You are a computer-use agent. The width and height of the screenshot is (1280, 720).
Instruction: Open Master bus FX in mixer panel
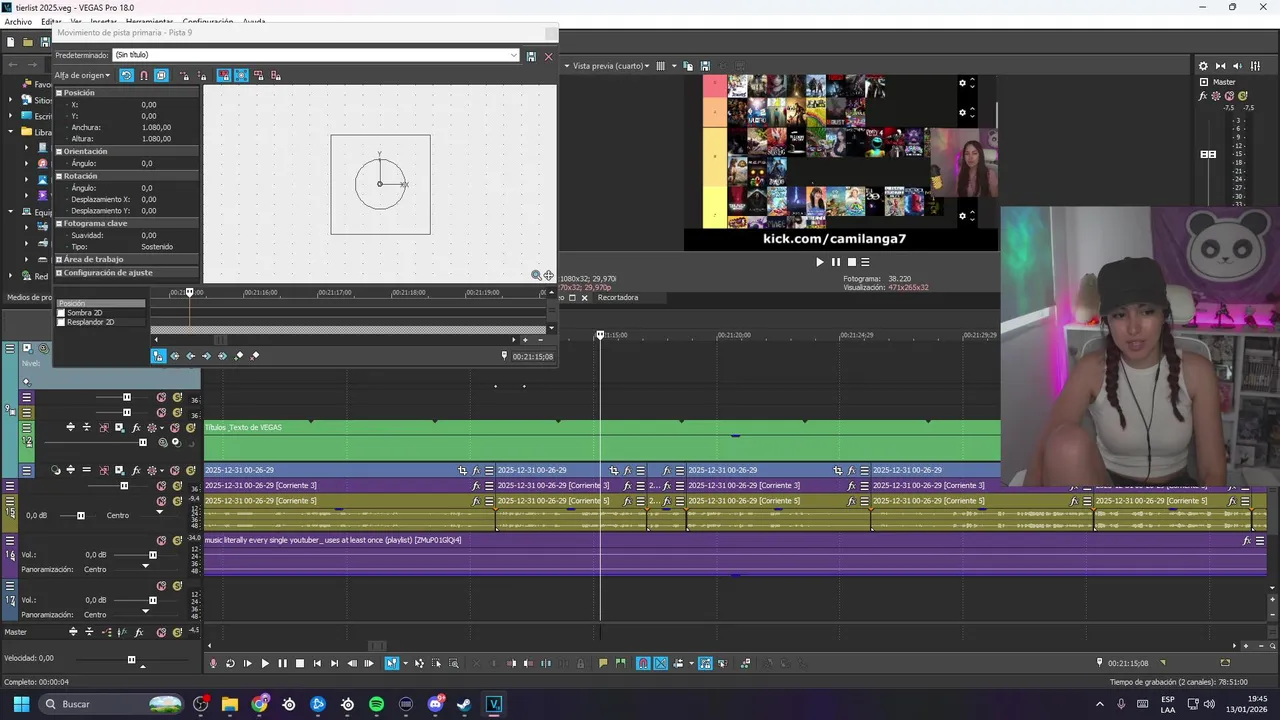(x=1203, y=96)
